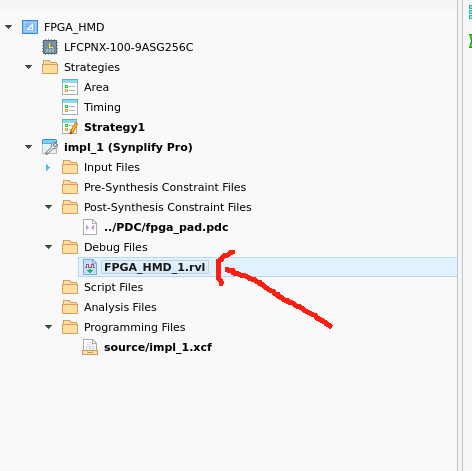Click the Input Files folder icon

coord(70,167)
